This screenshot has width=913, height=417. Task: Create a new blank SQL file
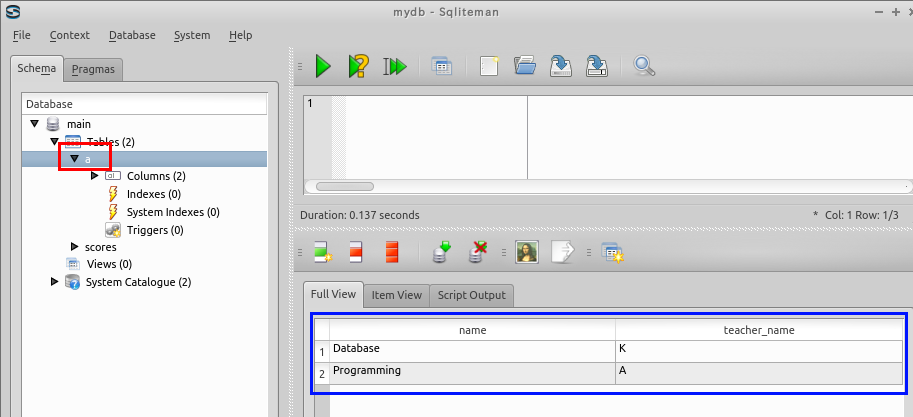coord(489,66)
